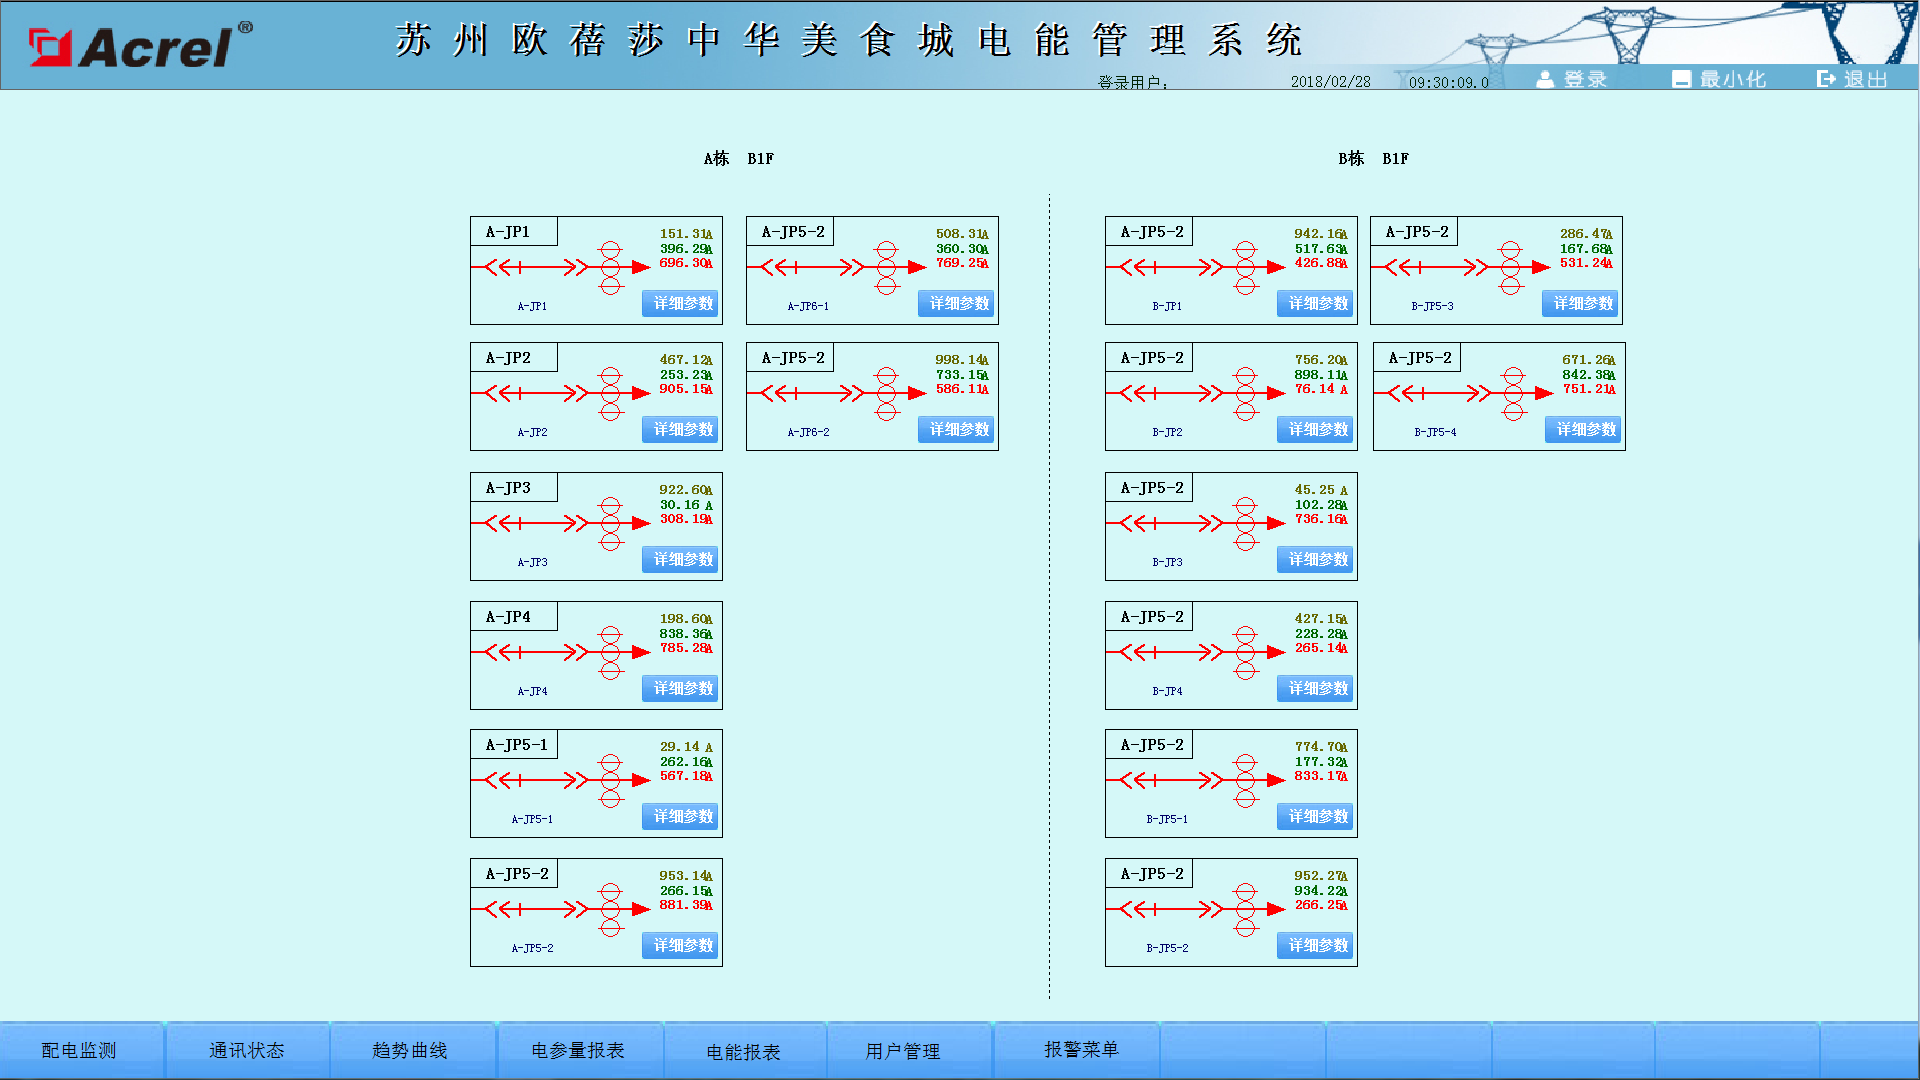Switch to 通讯状态 tab

[x=247, y=1050]
